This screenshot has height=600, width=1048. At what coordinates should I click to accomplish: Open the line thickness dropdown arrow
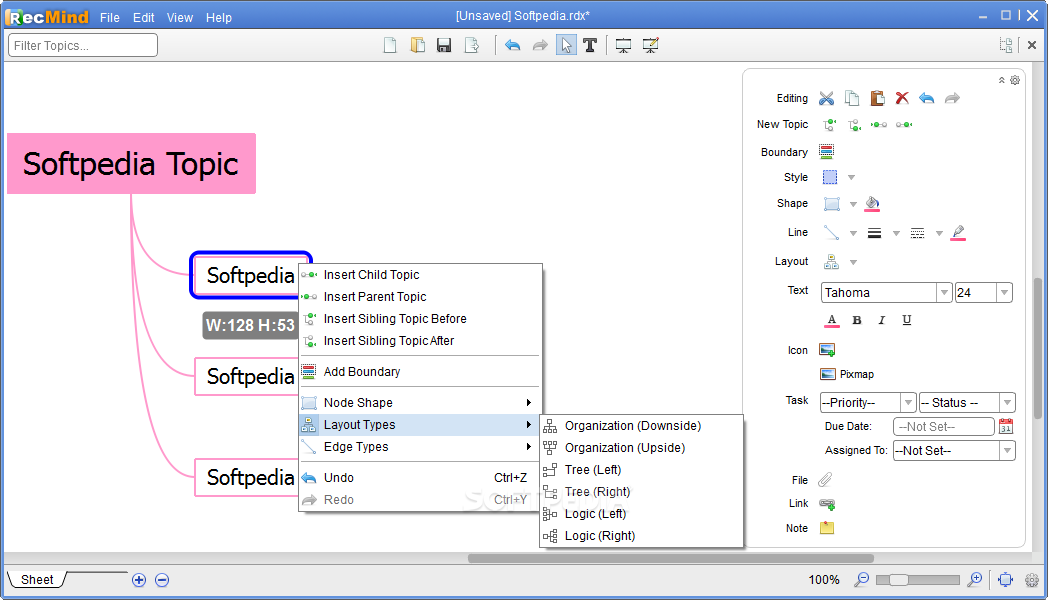click(x=896, y=233)
